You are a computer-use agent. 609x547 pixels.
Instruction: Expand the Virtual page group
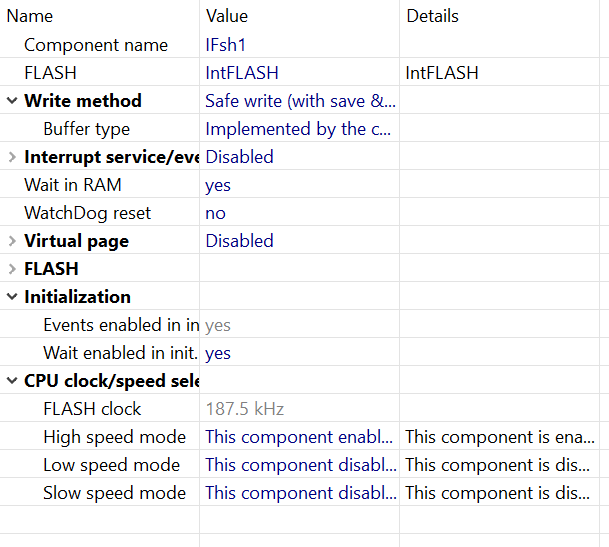coord(12,241)
